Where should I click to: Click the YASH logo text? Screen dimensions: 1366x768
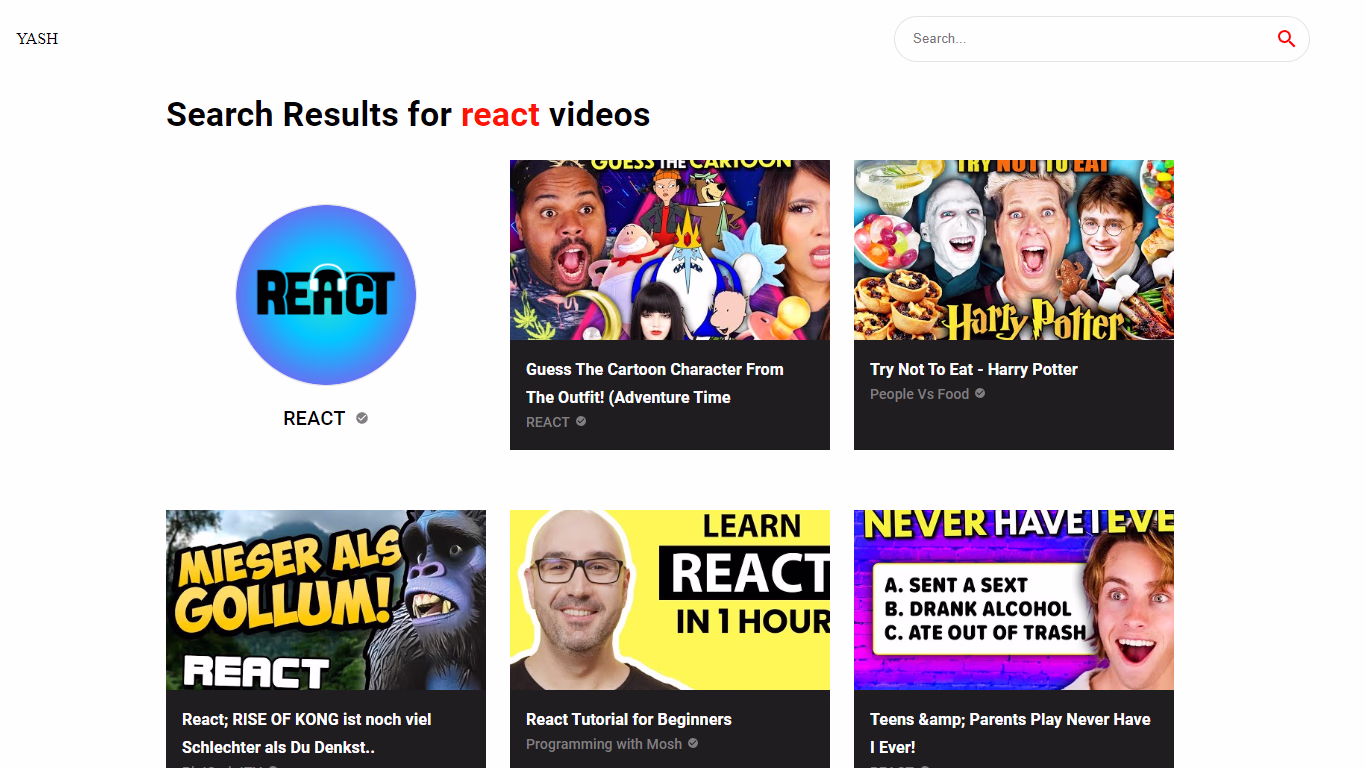pyautogui.click(x=37, y=39)
